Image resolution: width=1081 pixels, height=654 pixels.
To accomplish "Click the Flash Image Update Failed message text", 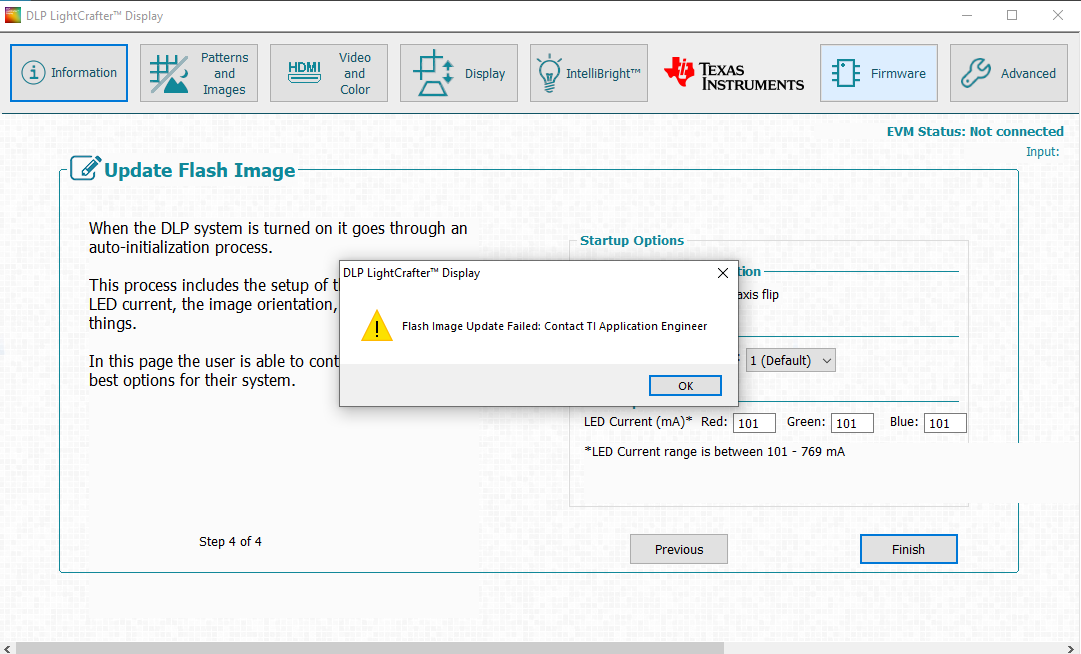I will tap(554, 326).
